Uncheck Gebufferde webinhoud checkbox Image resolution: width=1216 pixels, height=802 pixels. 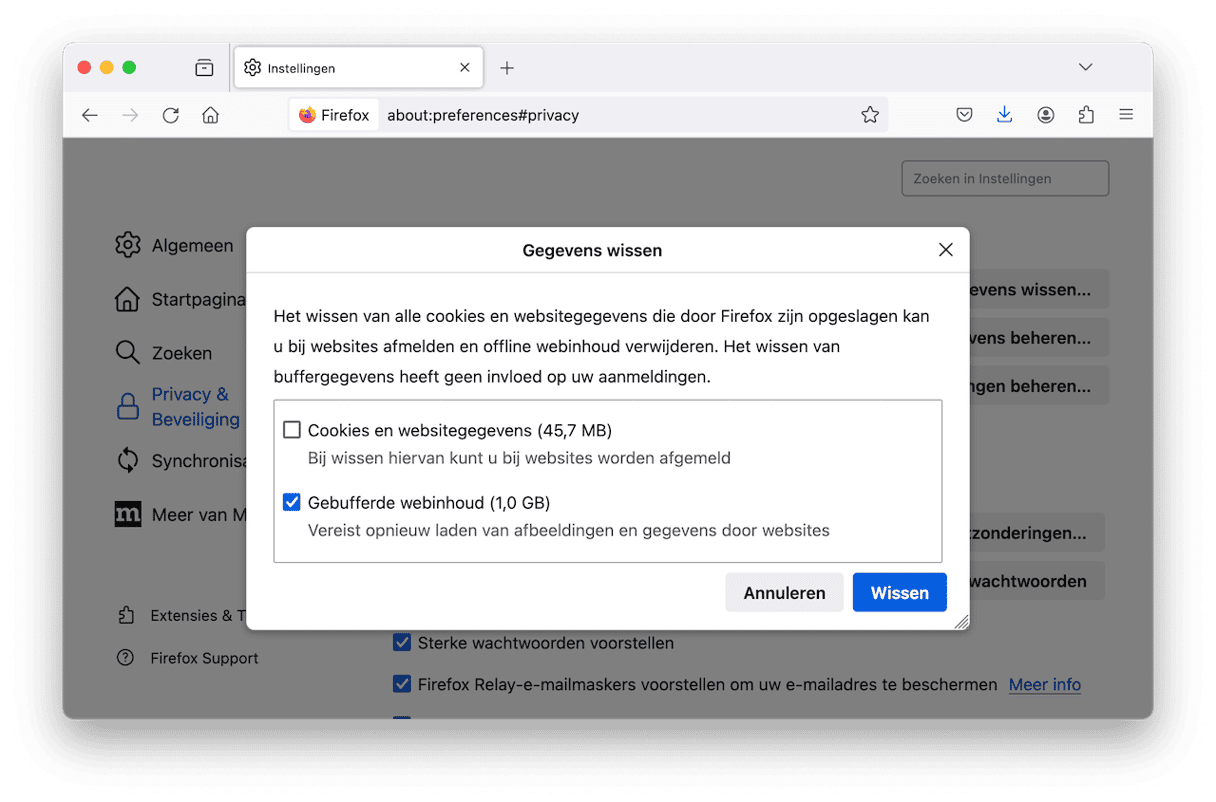pyautogui.click(x=292, y=502)
